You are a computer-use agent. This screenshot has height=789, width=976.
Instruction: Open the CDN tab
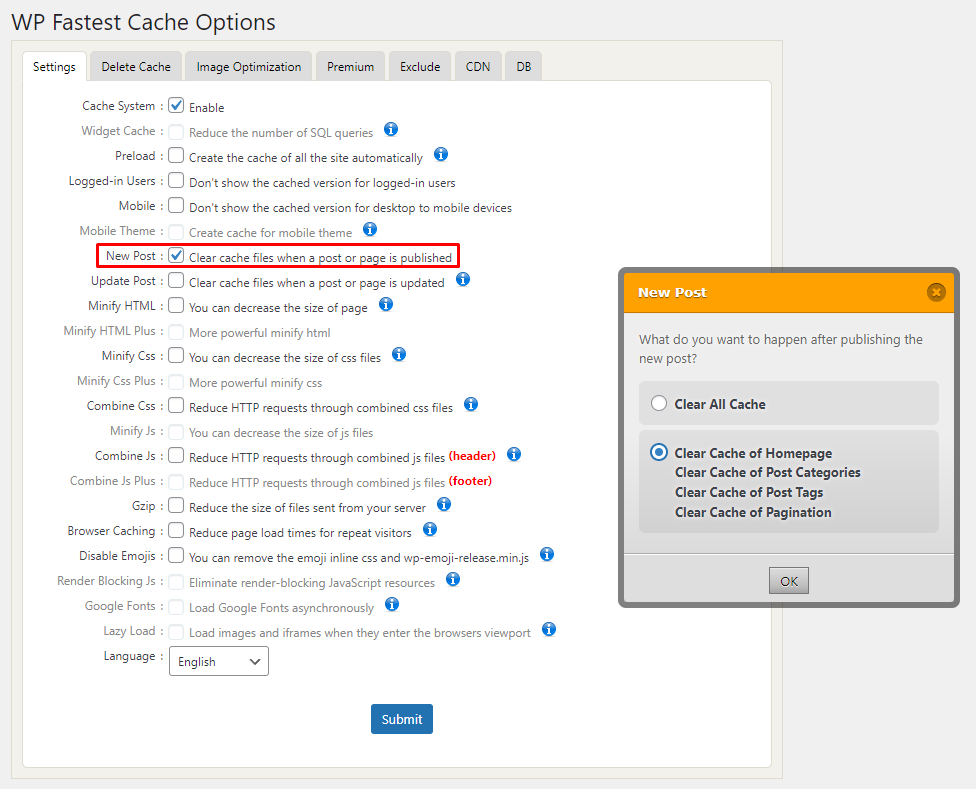[x=478, y=66]
